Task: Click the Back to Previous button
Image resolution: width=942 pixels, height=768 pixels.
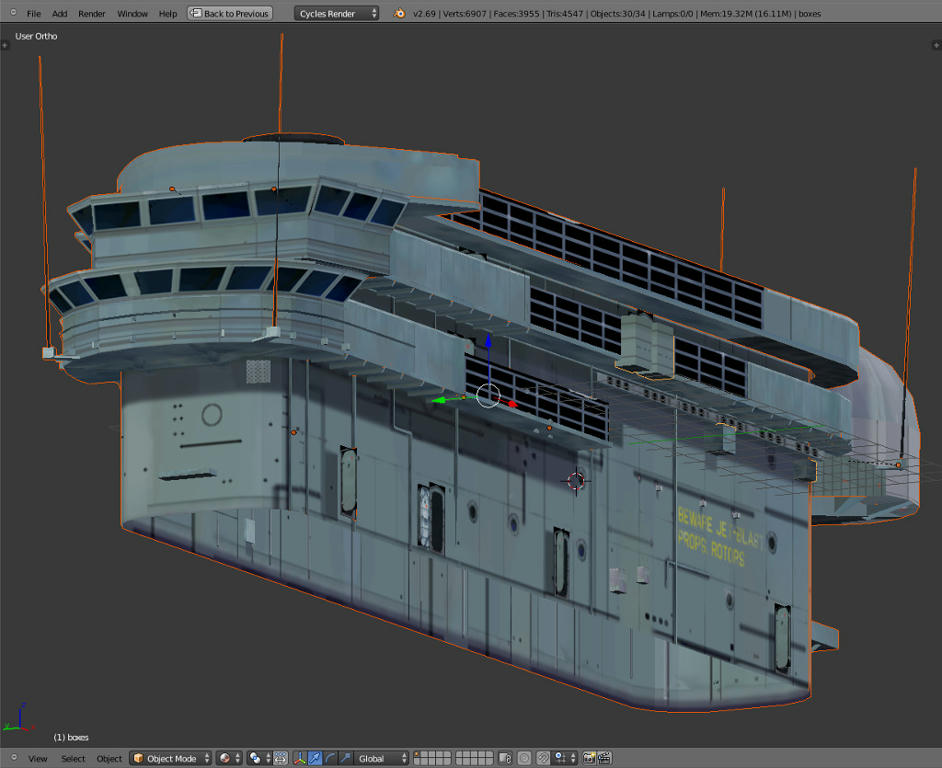Action: coord(230,14)
